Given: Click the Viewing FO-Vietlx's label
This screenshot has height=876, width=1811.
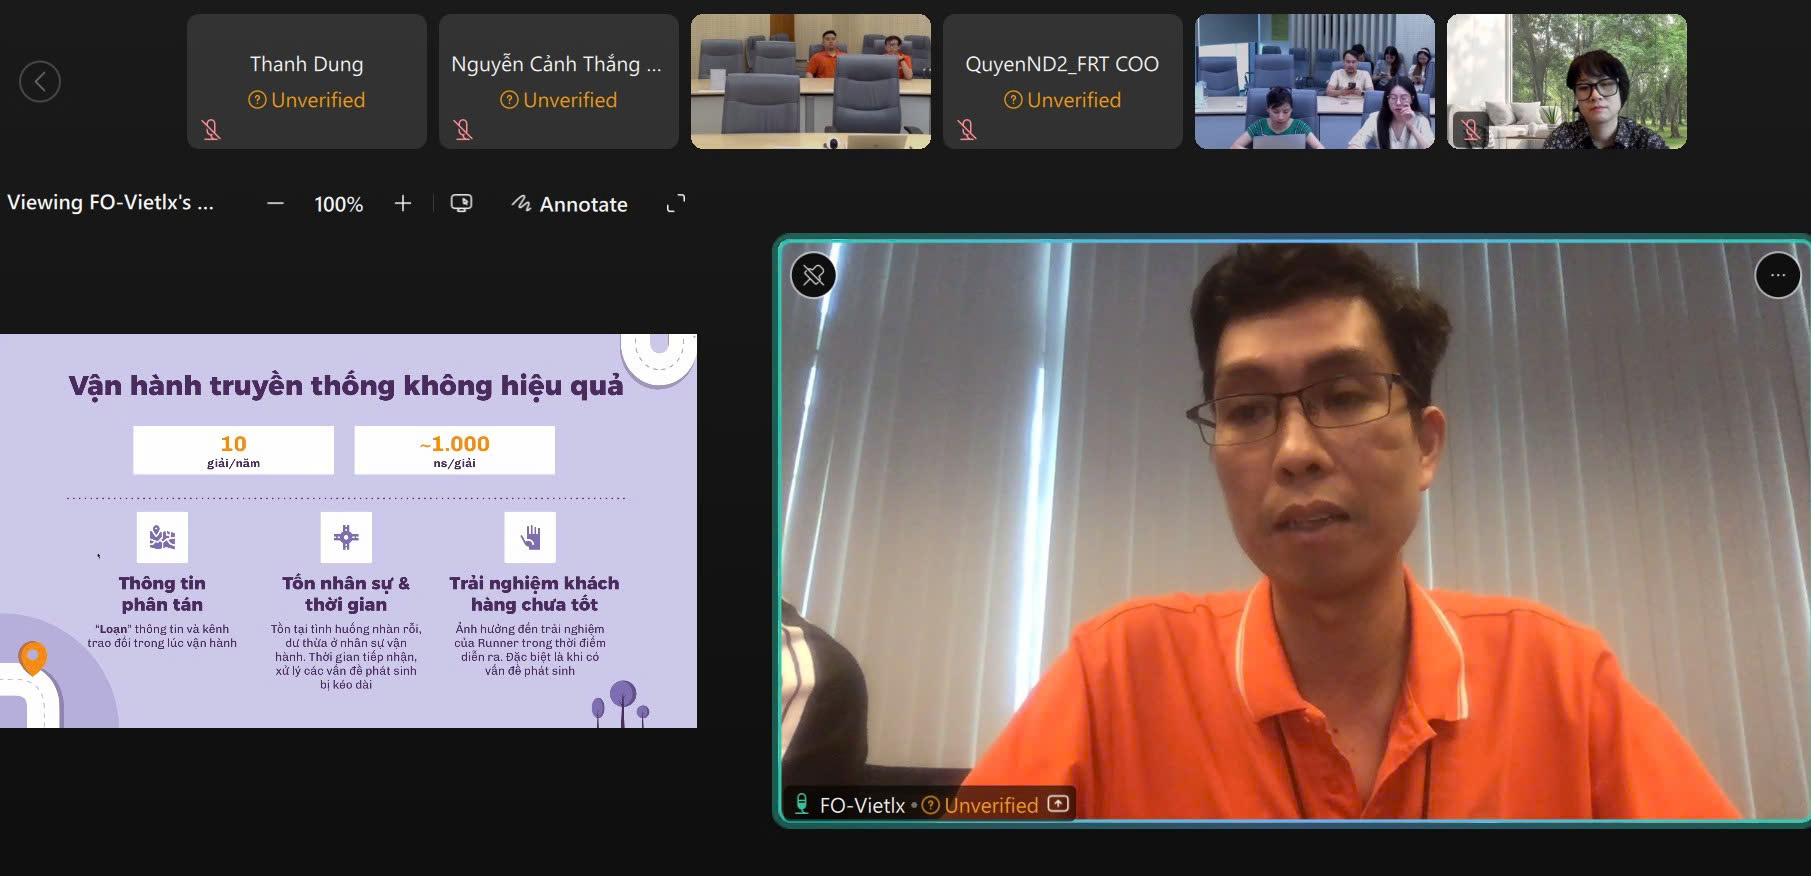Looking at the screenshot, I should click(x=110, y=203).
